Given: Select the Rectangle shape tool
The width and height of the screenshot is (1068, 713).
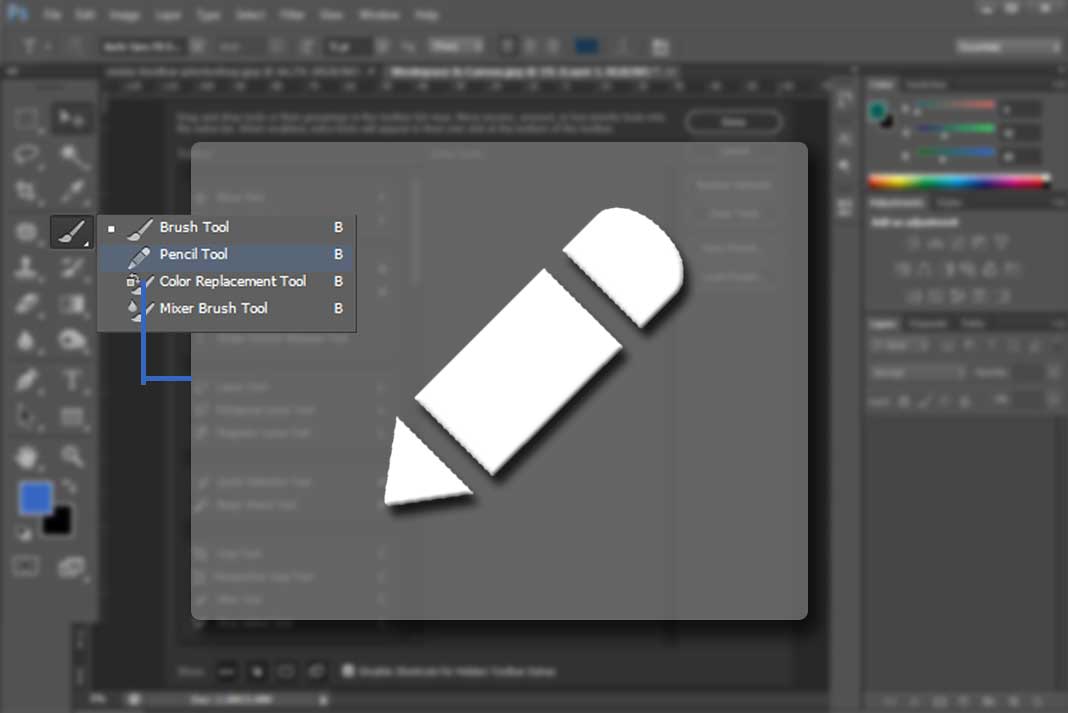Looking at the screenshot, I should tap(72, 416).
